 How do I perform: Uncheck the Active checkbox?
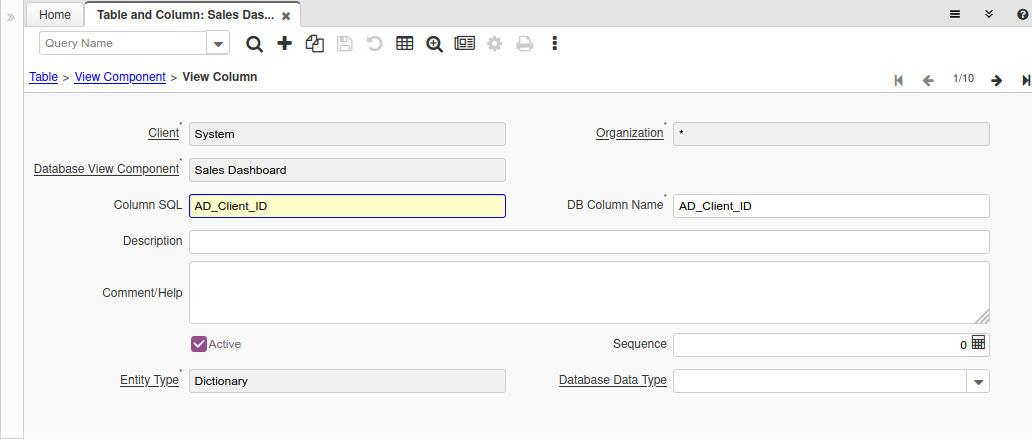(199, 344)
